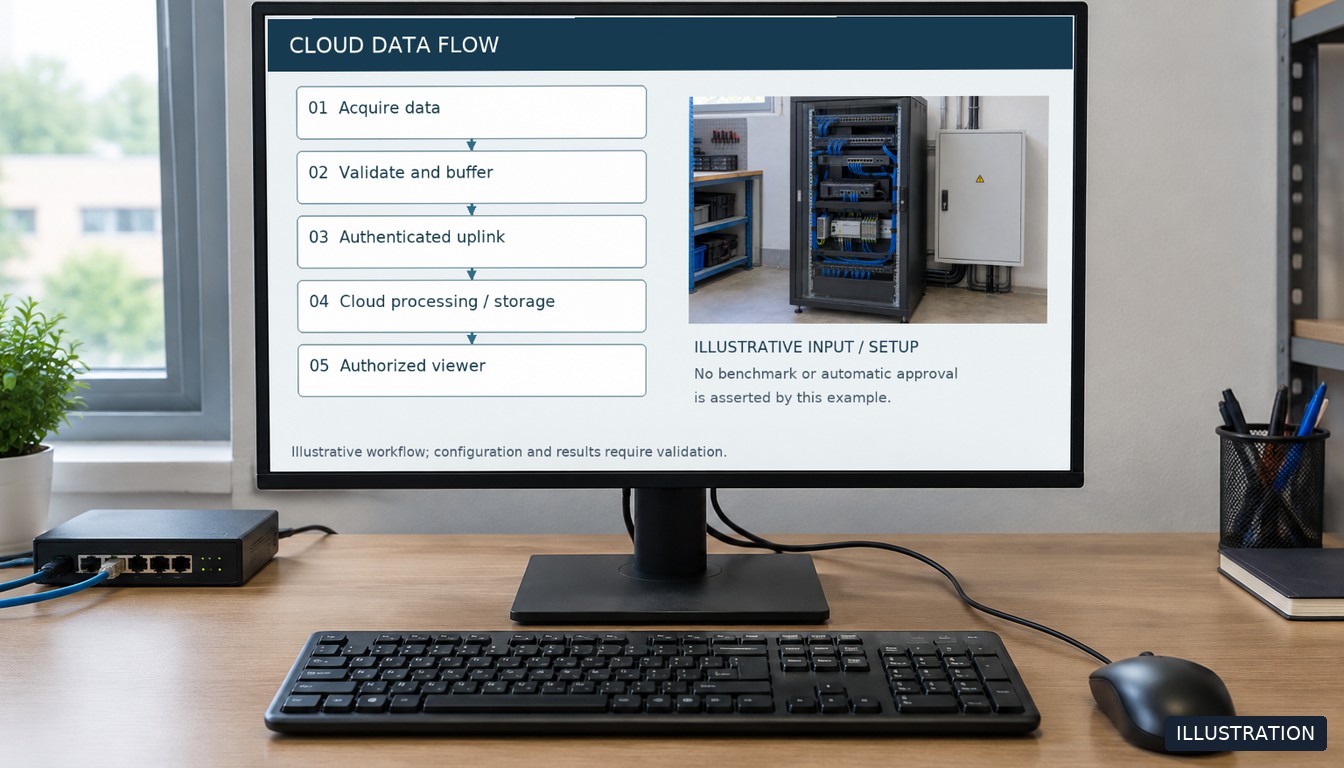Viewport: 1344px width, 768px height.
Task: Click the "is asserted by this example." line
Action: (792, 397)
